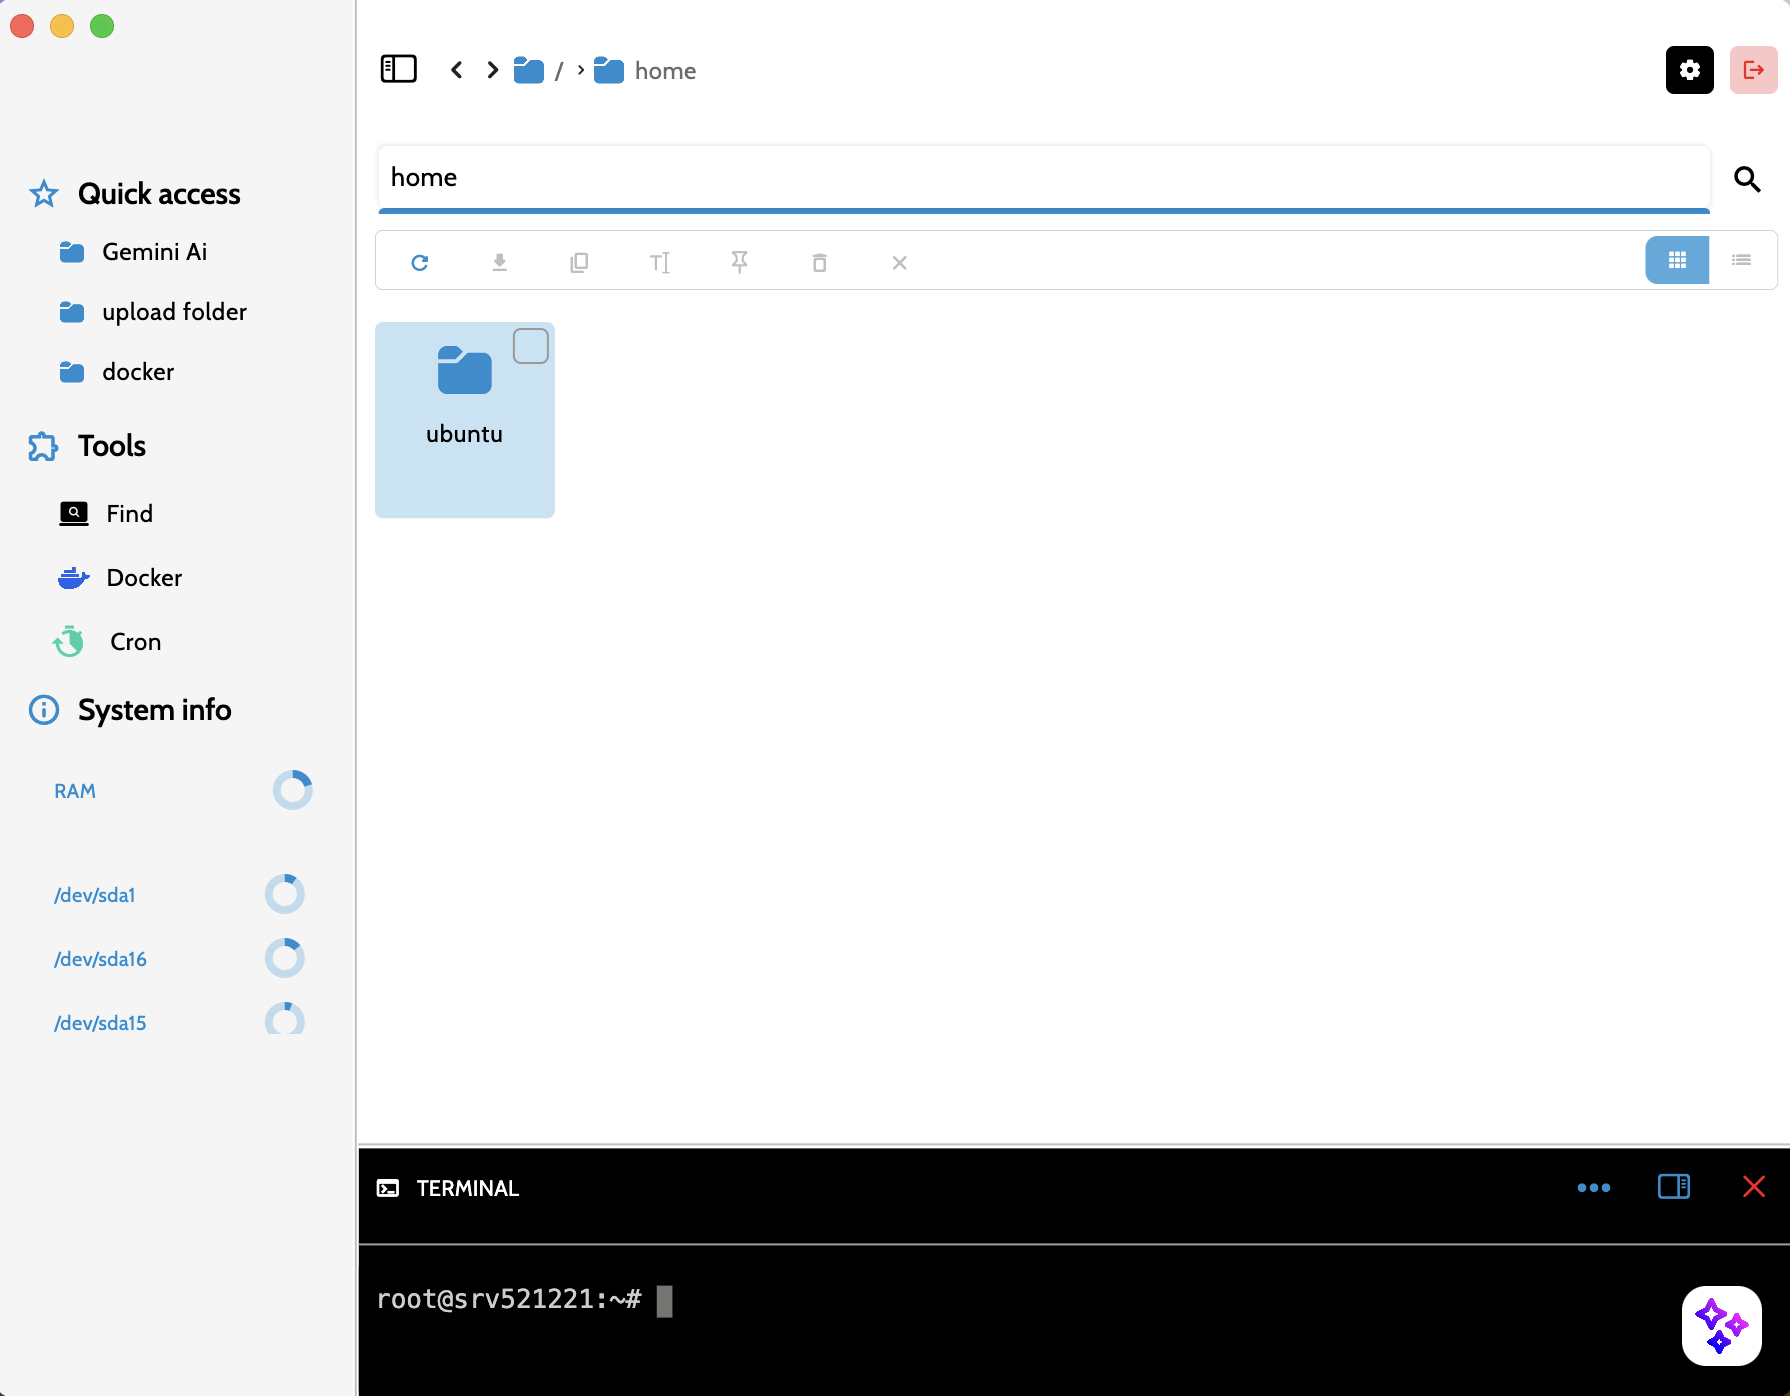Switch to grid view
This screenshot has height=1396, width=1790.
1677,260
